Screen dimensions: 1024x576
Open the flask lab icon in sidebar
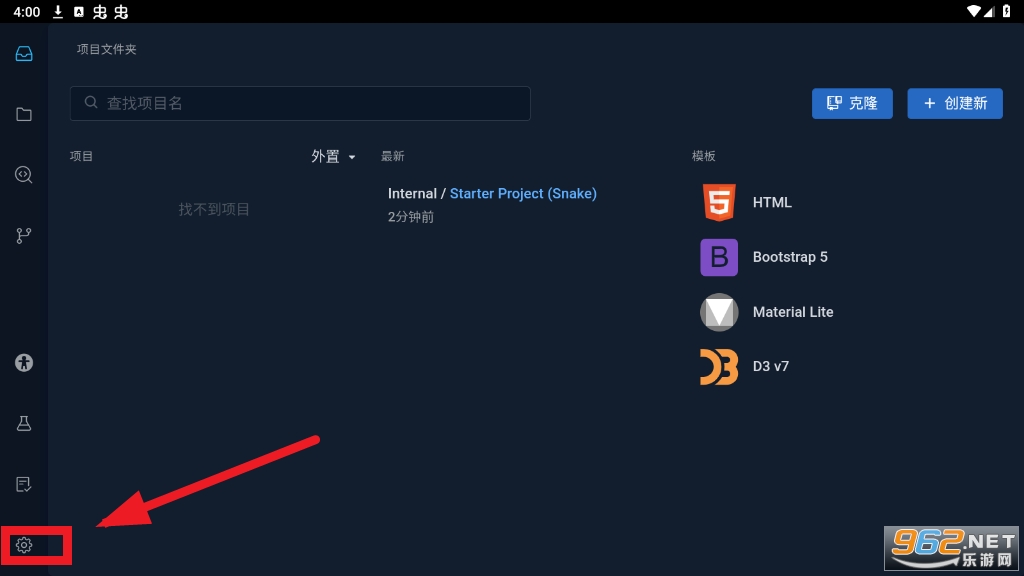coord(24,423)
